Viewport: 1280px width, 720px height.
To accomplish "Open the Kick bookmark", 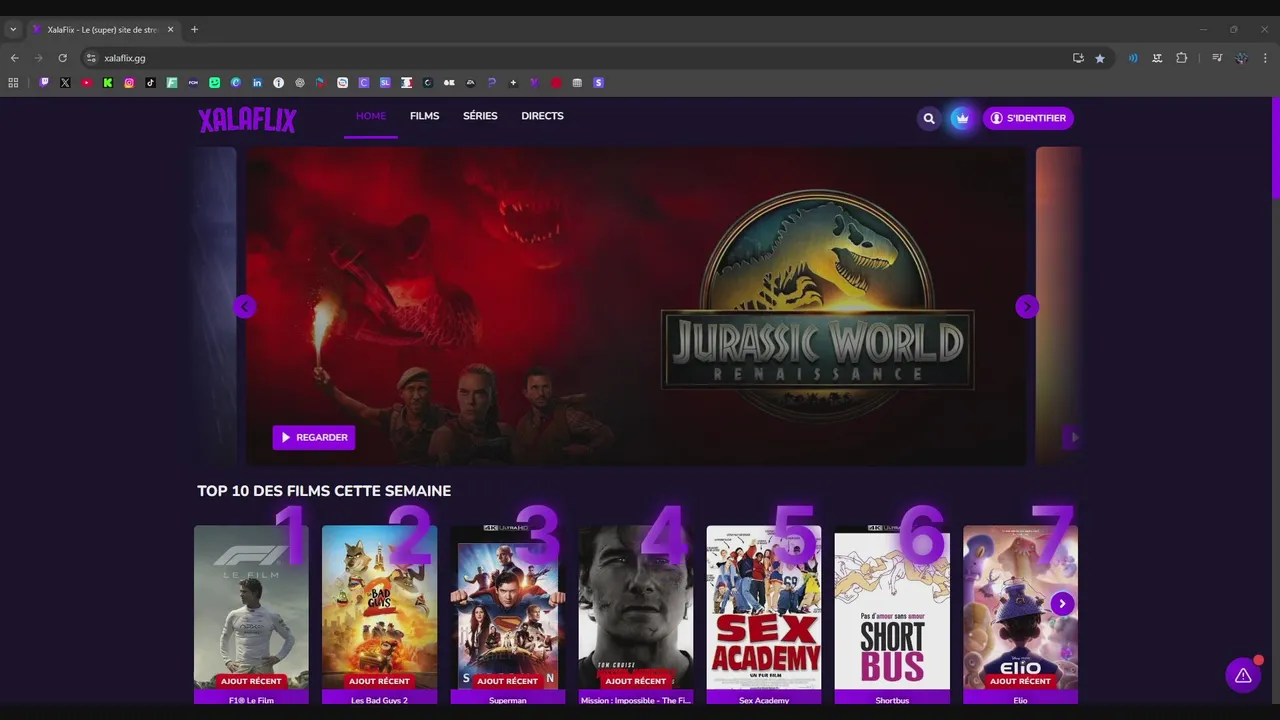I will point(108,83).
